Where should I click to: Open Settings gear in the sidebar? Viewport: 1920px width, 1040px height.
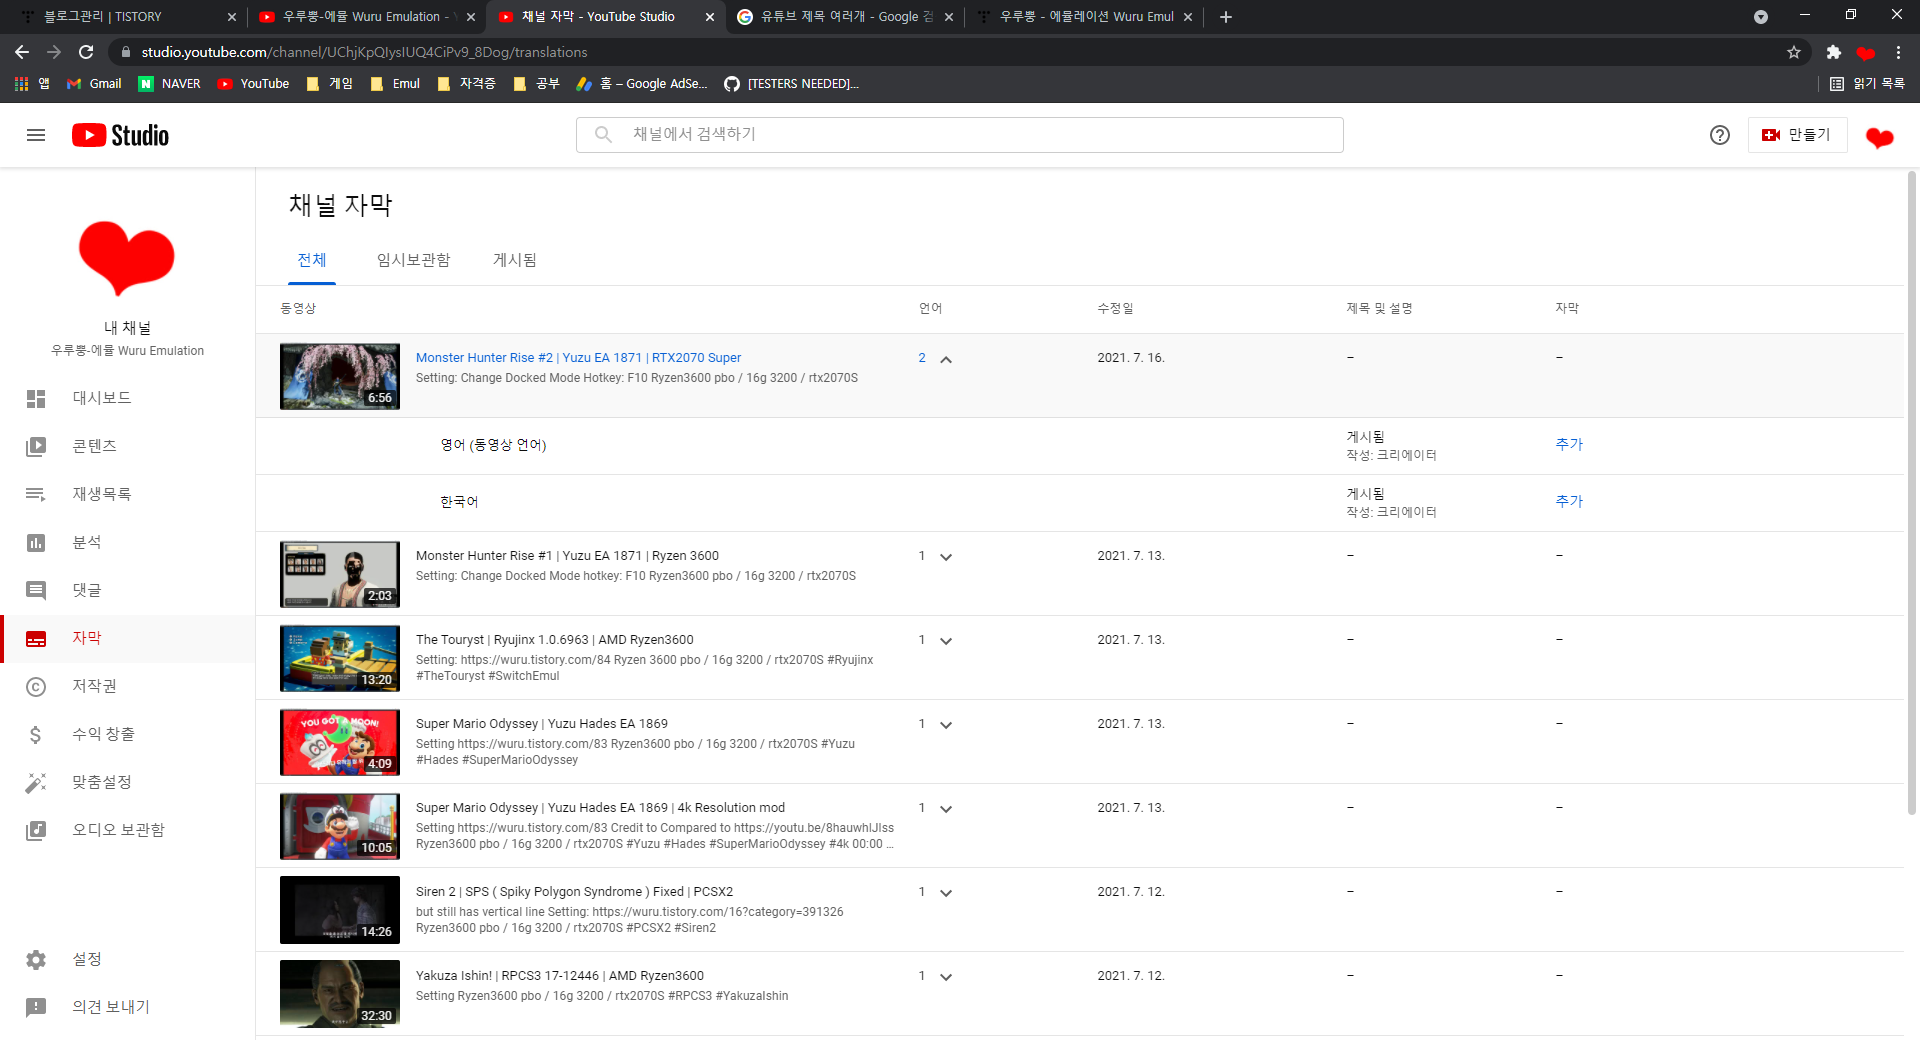click(127, 959)
